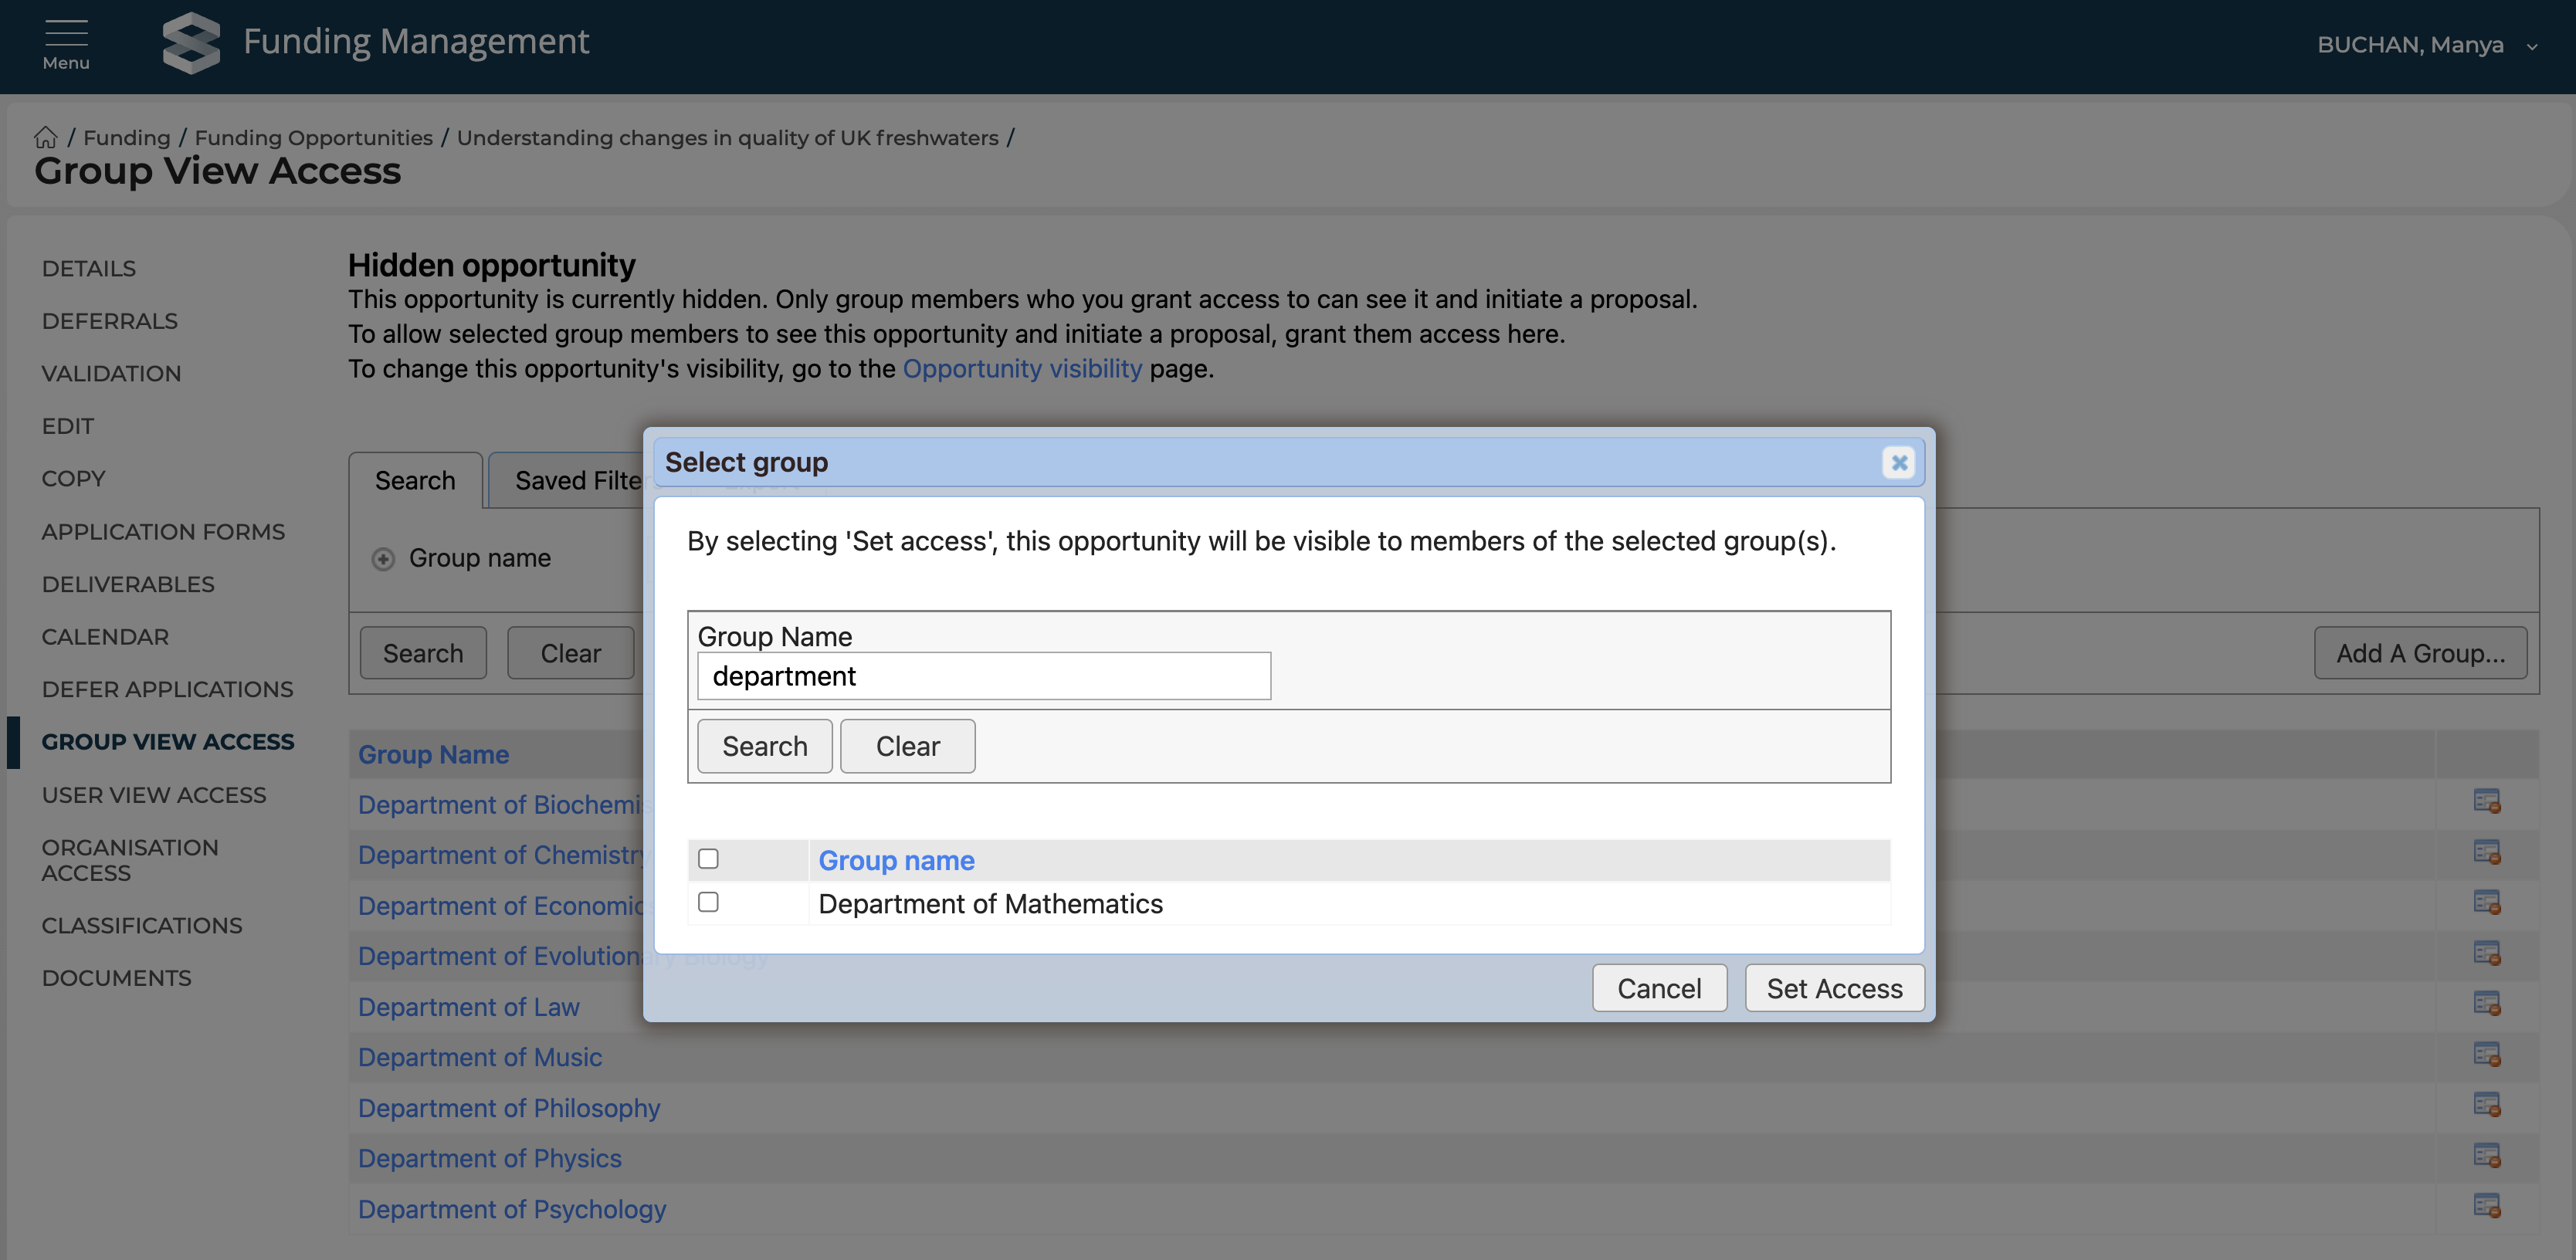This screenshot has height=1260, width=2576.
Task: Click the Group Name text field in dialog
Action: [983, 677]
